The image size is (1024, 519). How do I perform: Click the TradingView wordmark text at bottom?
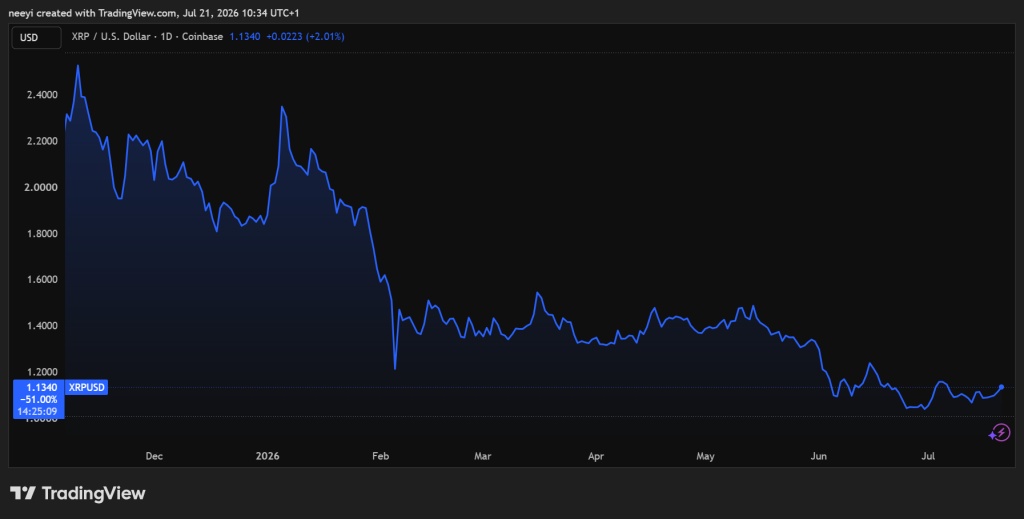pos(93,494)
